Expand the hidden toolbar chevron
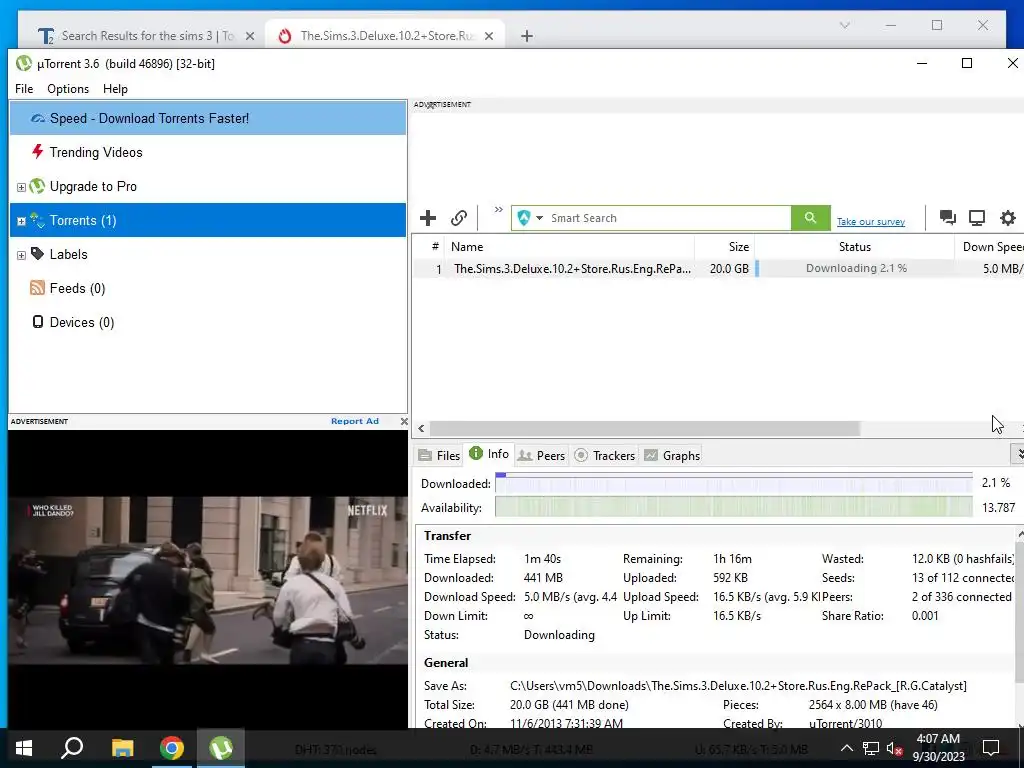The height and width of the screenshot is (768, 1024). [499, 210]
